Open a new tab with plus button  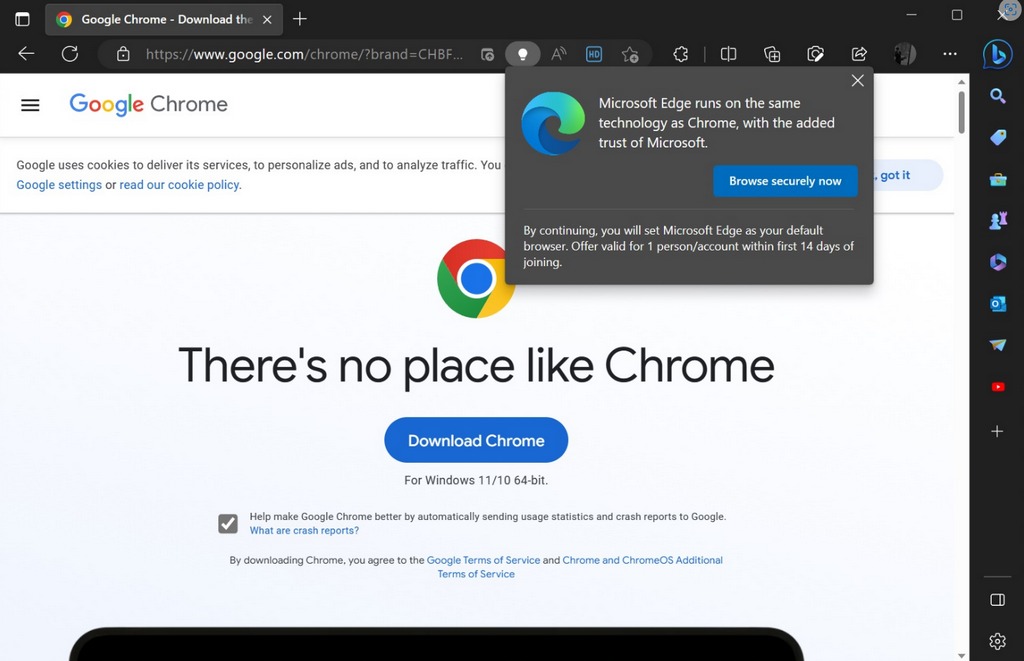(300, 19)
